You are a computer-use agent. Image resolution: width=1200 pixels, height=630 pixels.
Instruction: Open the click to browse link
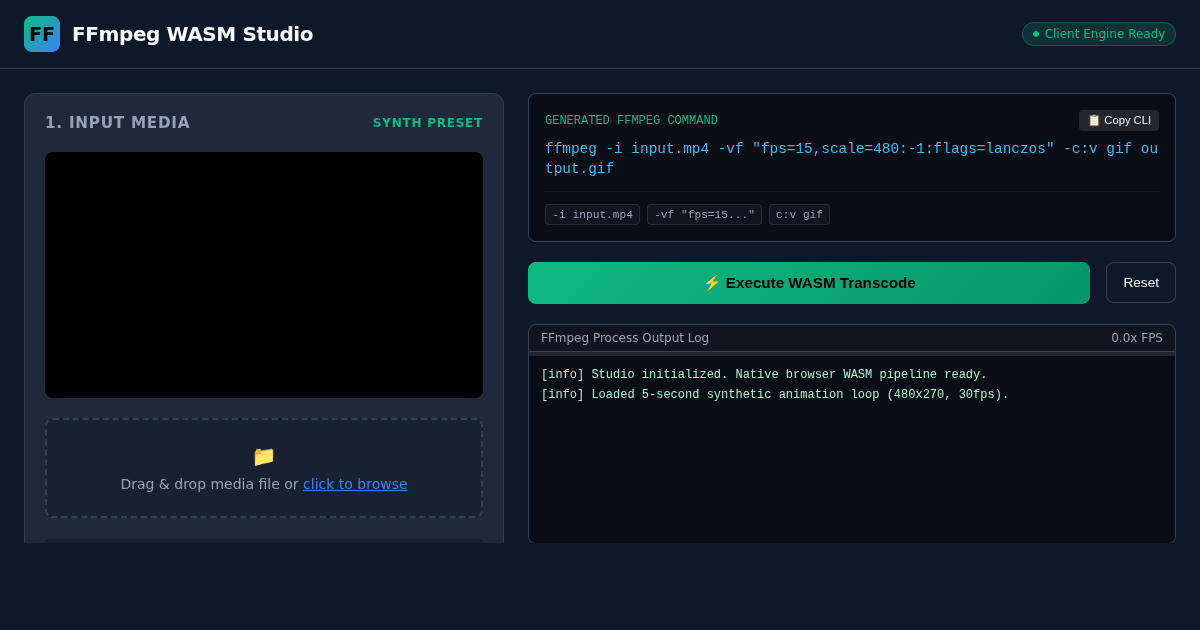coord(355,484)
